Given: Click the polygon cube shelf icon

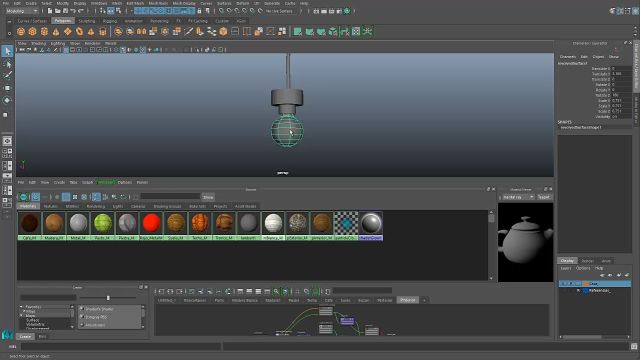Looking at the screenshot, I should 33,31.
